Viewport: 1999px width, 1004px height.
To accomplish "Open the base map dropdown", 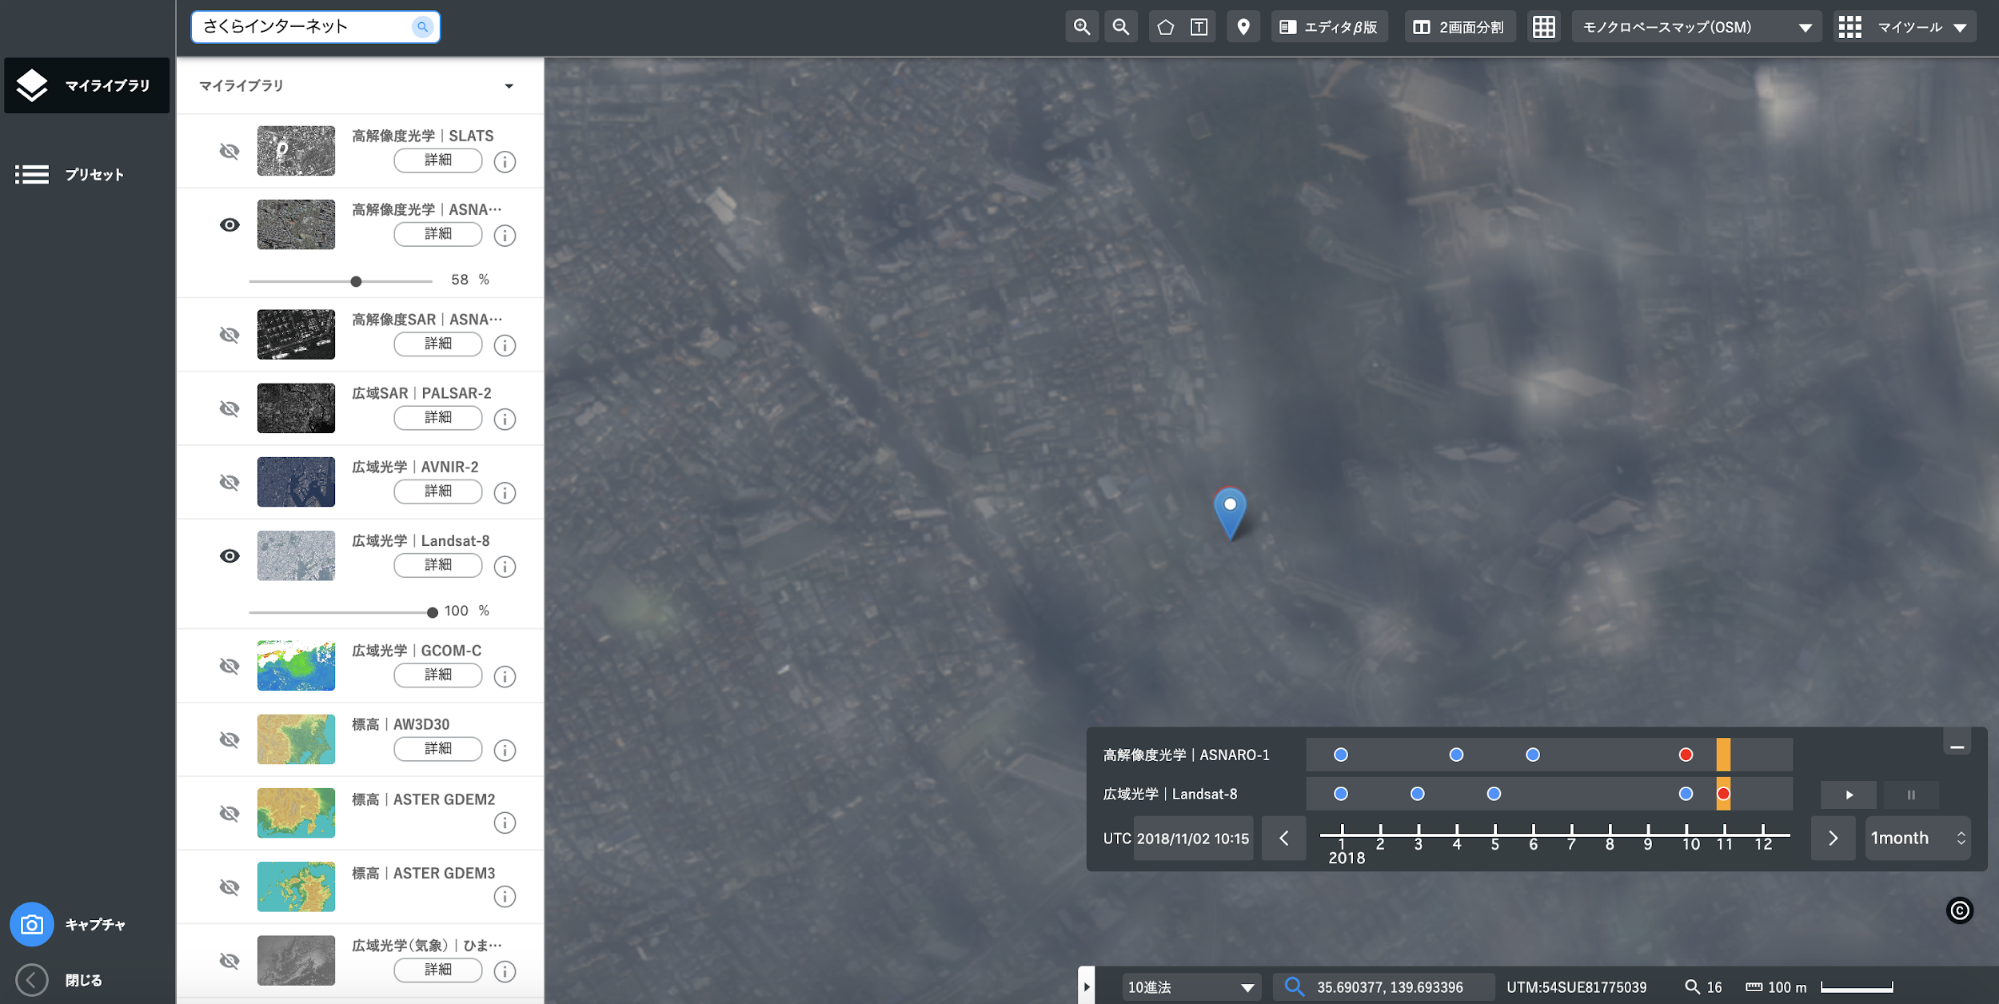I will pyautogui.click(x=1695, y=27).
